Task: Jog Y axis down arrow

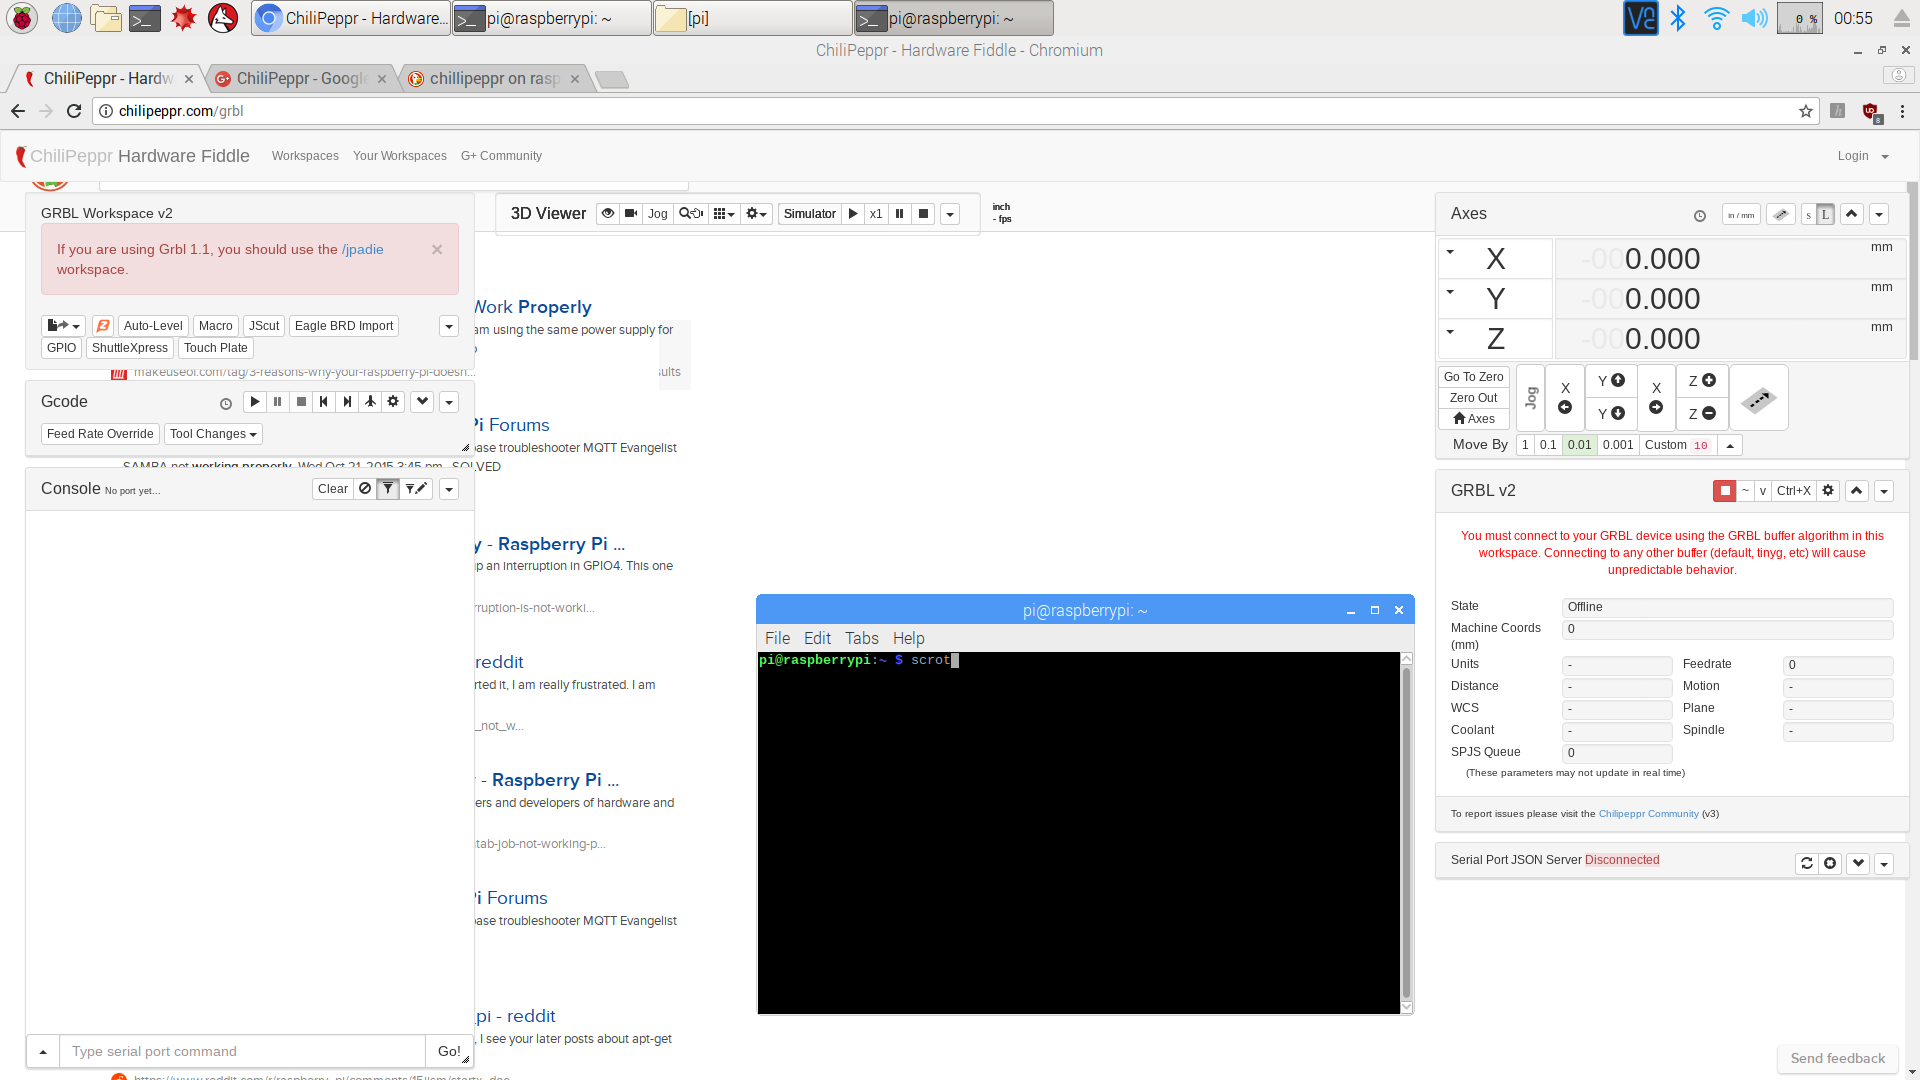Action: coord(1611,414)
